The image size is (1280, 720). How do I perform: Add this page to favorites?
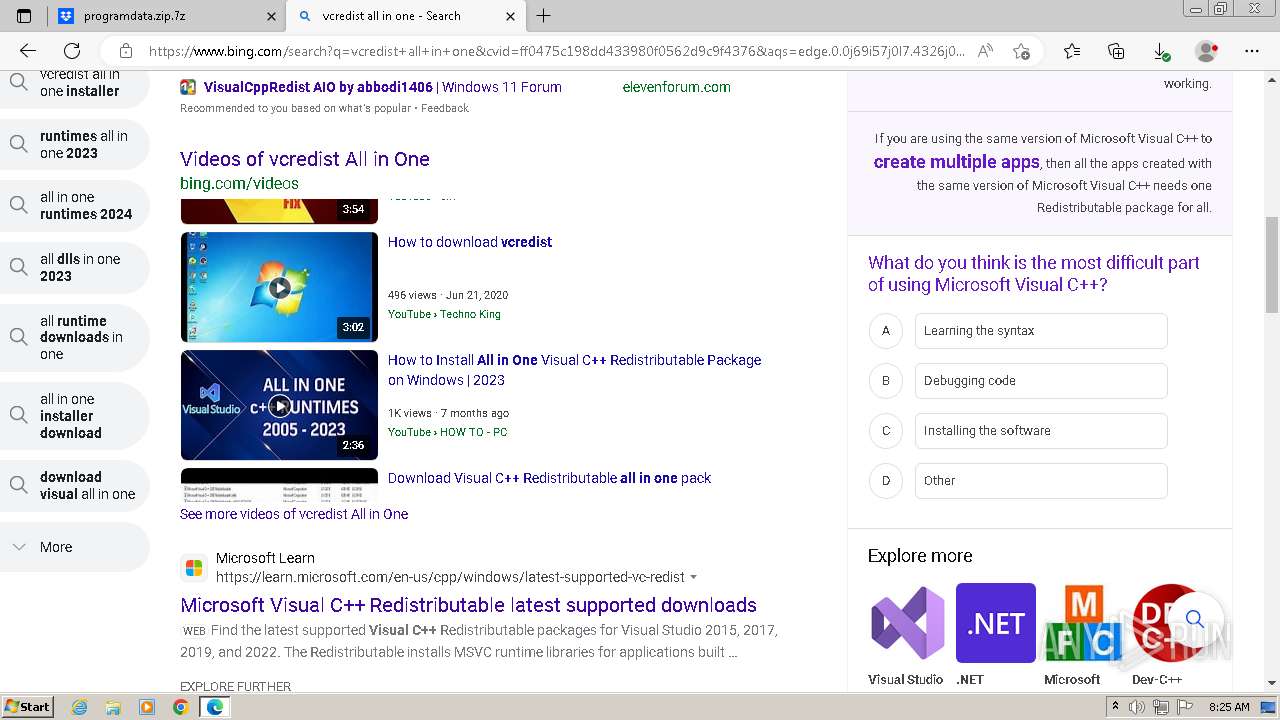1021,51
